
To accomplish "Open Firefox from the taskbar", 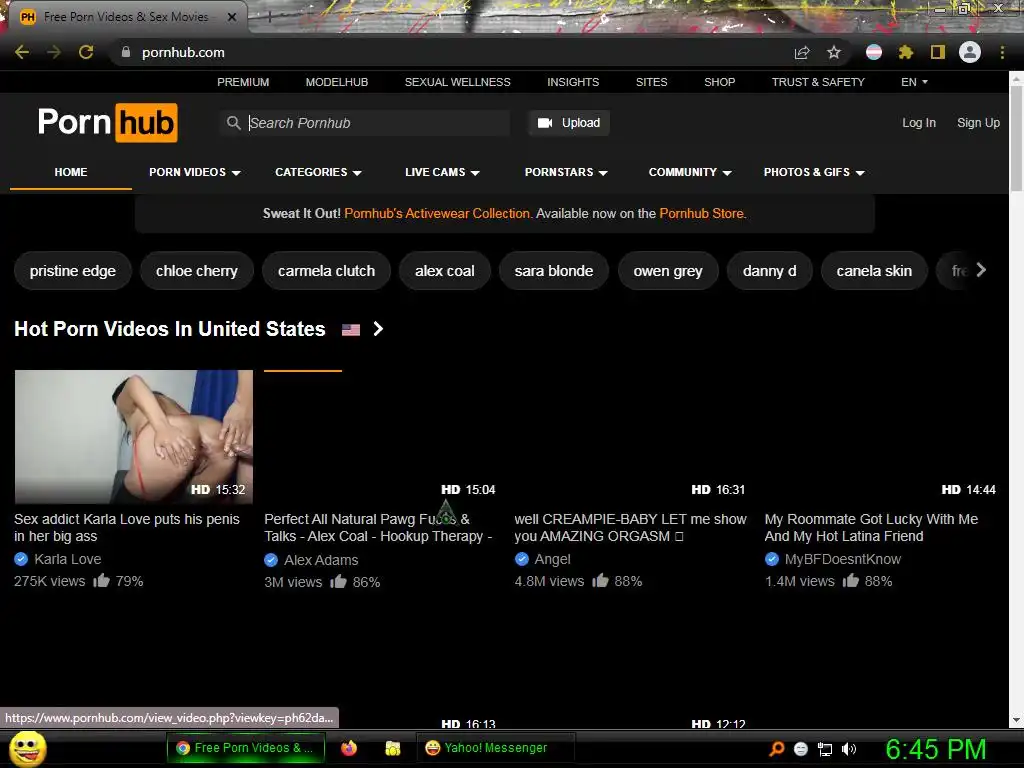I will click(x=349, y=748).
